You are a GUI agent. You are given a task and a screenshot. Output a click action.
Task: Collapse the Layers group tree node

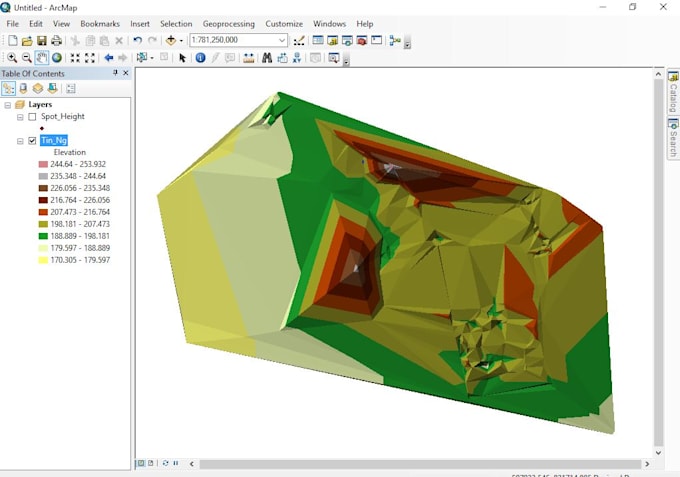(x=8, y=105)
